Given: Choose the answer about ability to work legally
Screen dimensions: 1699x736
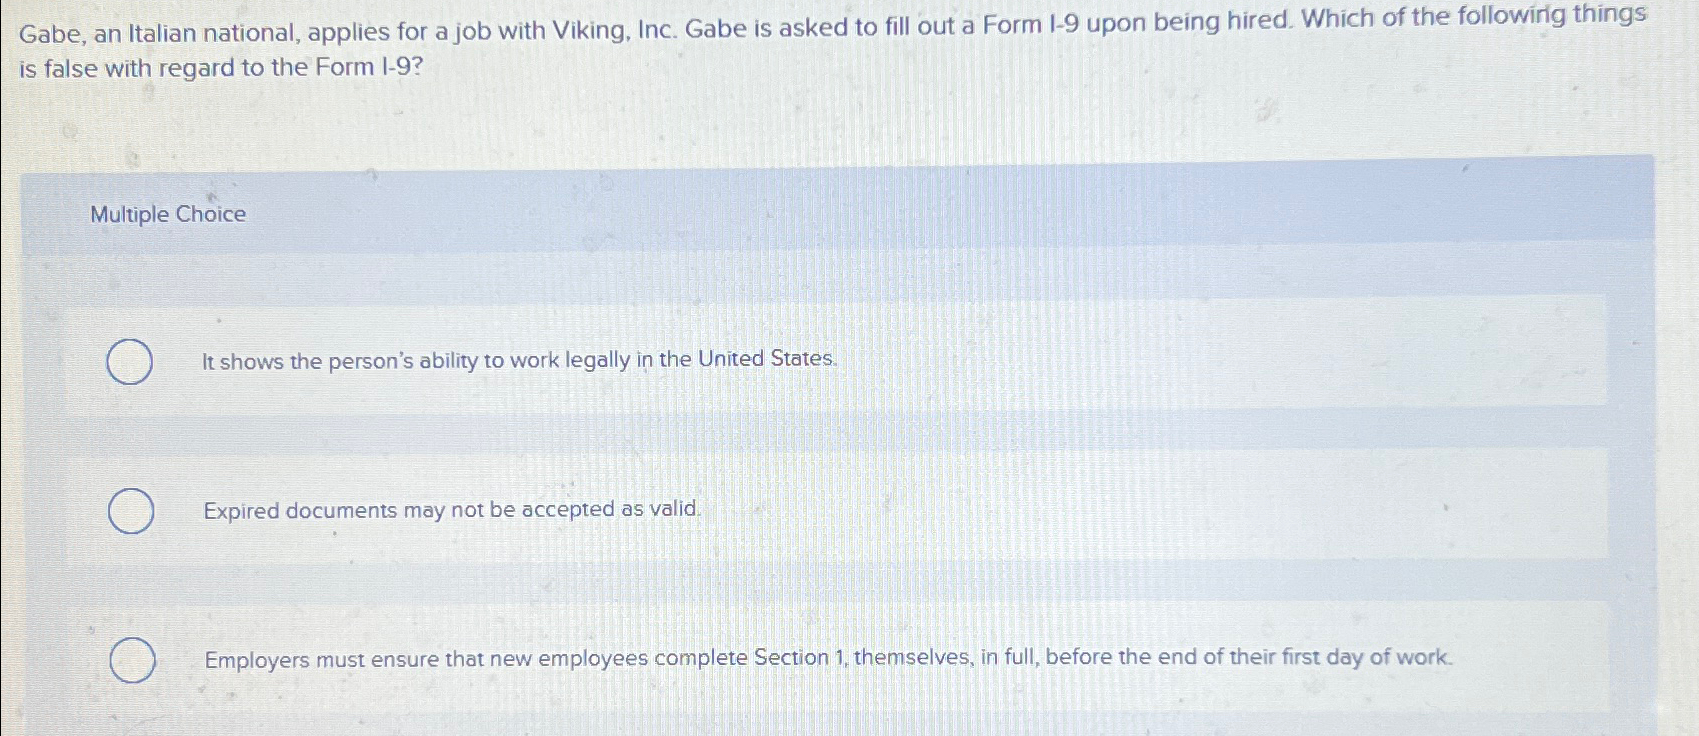Looking at the screenshot, I should (x=518, y=360).
